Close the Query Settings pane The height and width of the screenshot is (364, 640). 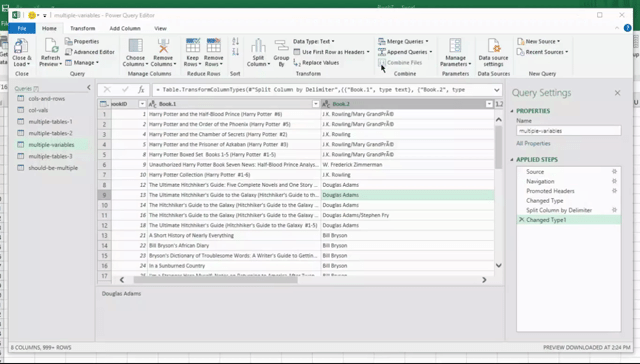click(x=617, y=93)
